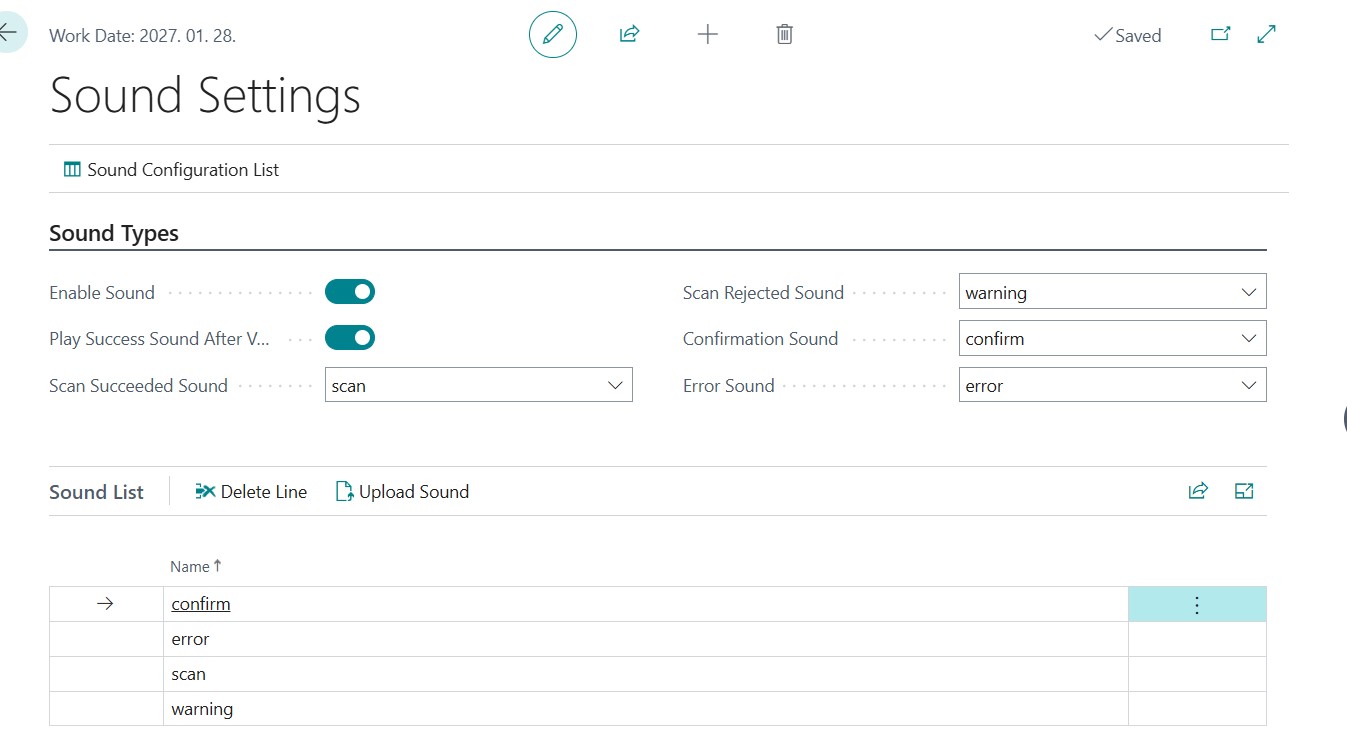Click the plus icon to create new
The image size is (1347, 745).
pyautogui.click(x=707, y=34)
